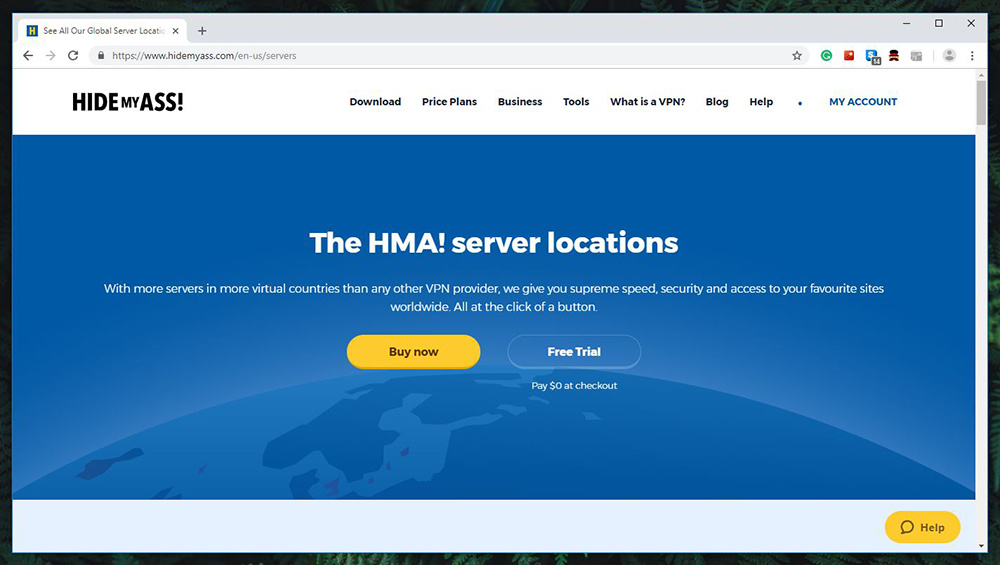Go to the Business section

click(x=520, y=101)
